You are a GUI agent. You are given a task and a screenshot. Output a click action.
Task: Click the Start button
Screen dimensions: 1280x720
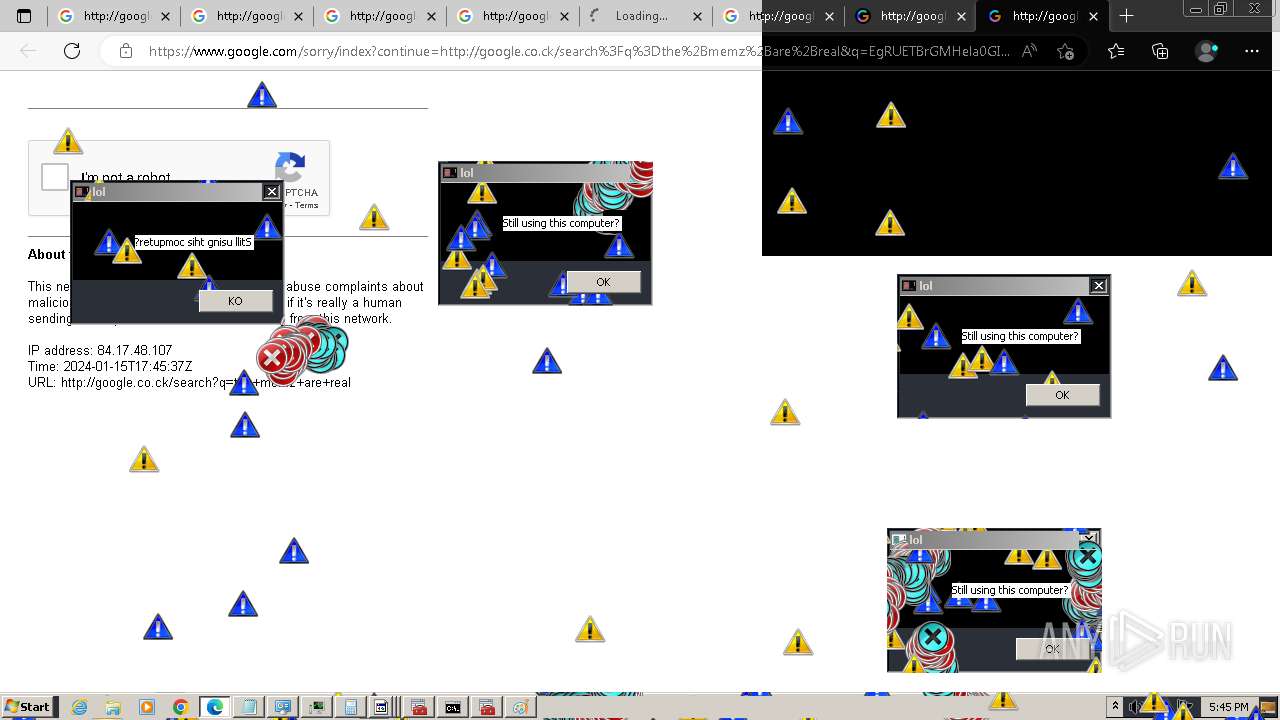pyautogui.click(x=27, y=707)
